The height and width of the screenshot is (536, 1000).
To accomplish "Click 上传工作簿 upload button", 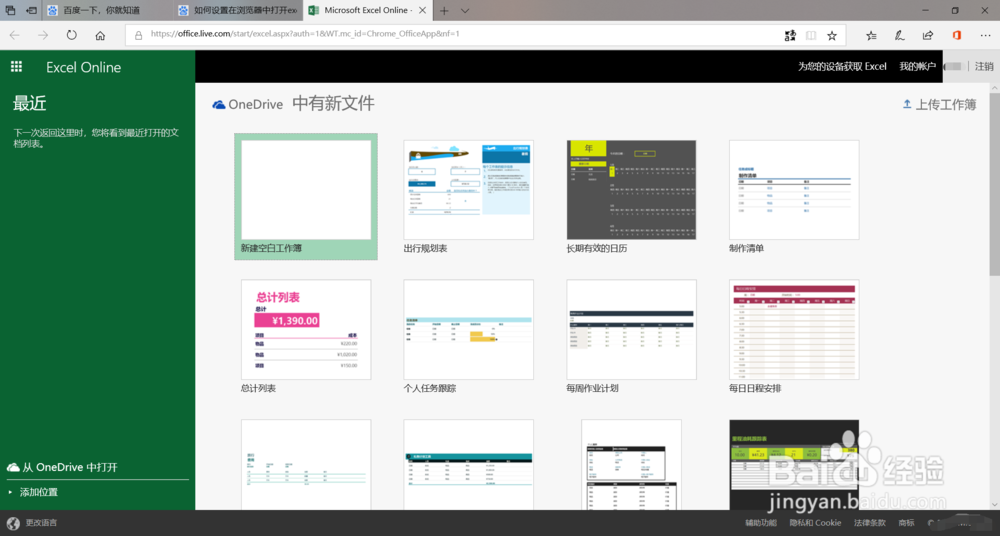I will [x=939, y=105].
